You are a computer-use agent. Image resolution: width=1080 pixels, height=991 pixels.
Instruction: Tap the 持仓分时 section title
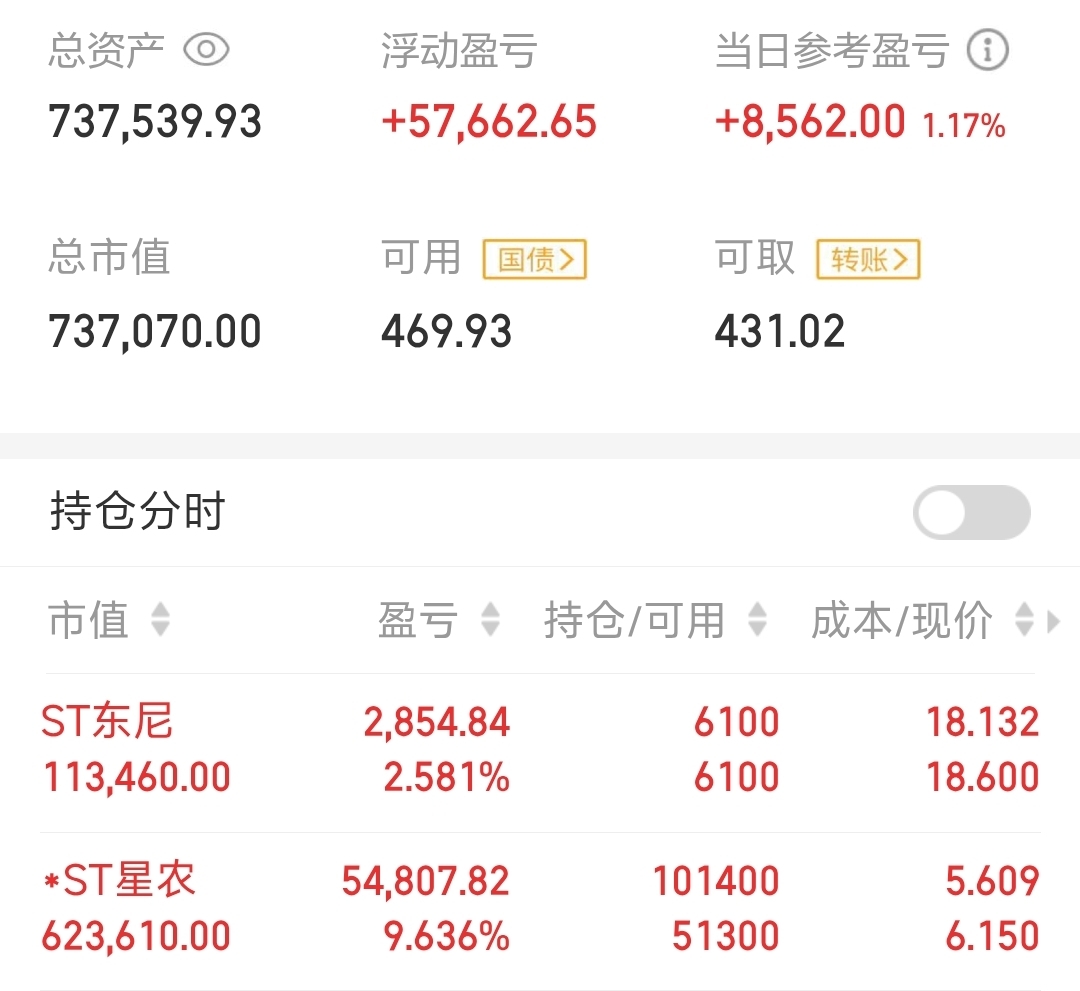[x=137, y=511]
